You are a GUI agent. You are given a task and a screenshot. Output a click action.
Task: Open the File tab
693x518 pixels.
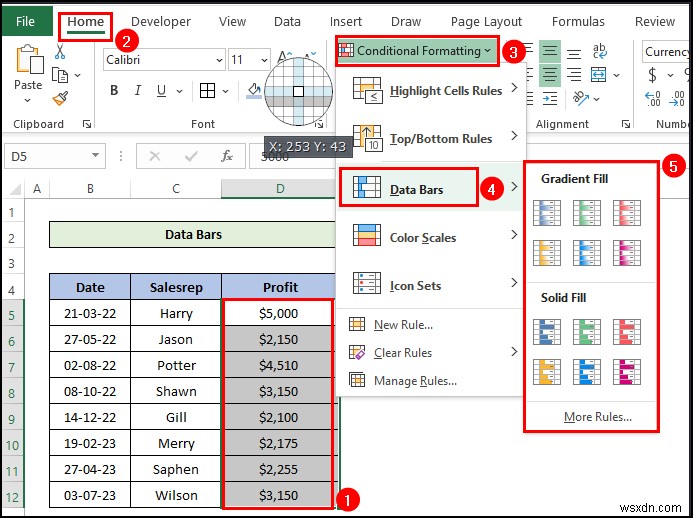pyautogui.click(x=26, y=21)
